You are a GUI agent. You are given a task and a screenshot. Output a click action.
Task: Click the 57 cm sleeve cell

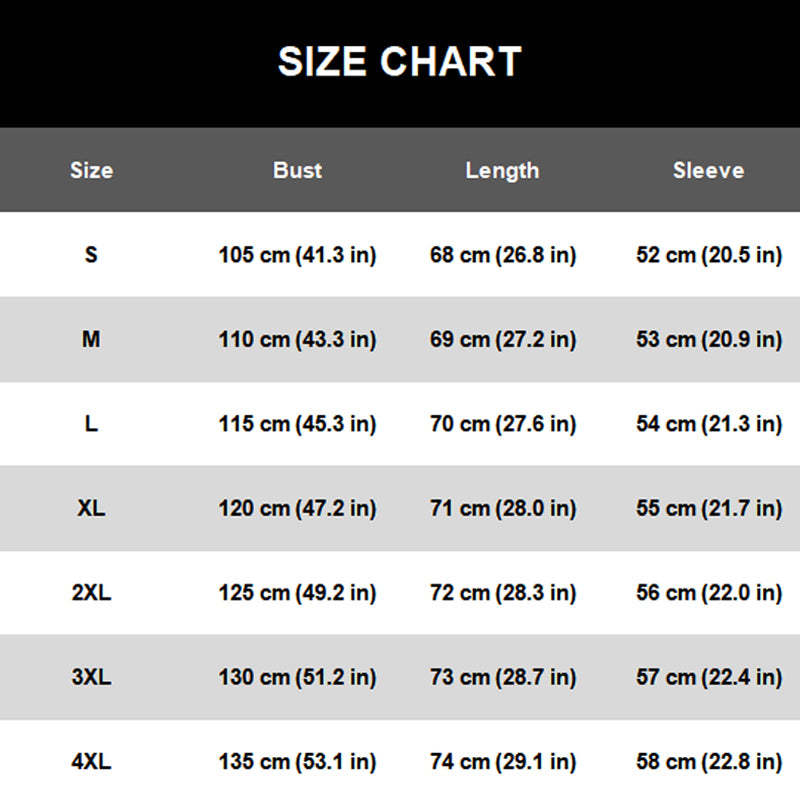[x=708, y=677]
